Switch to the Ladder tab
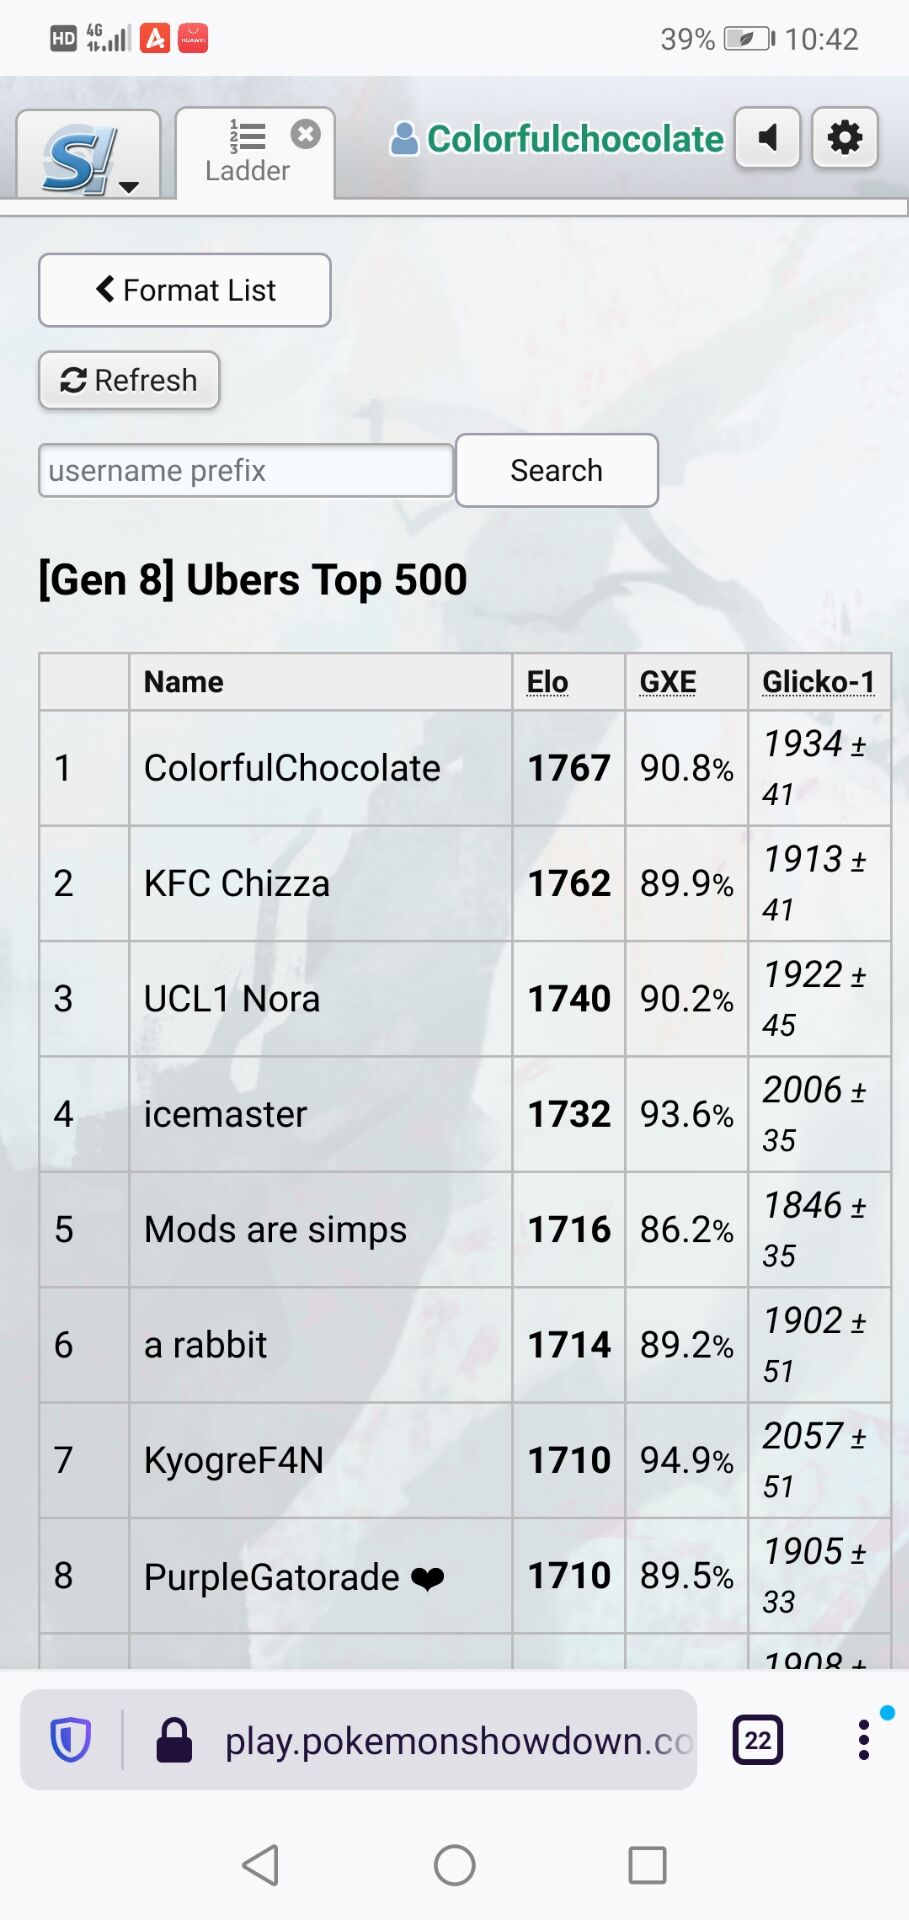This screenshot has width=909, height=1920. [246, 156]
